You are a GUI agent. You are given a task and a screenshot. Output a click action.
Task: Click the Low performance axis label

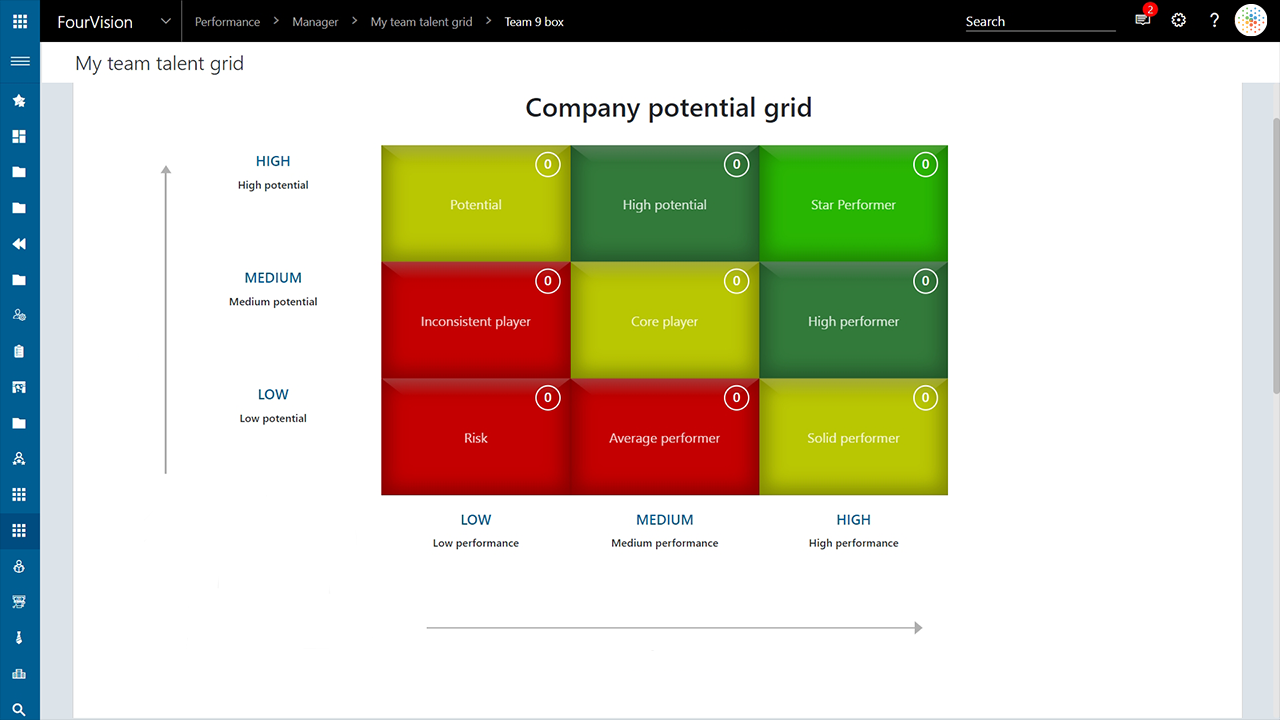pyautogui.click(x=476, y=543)
